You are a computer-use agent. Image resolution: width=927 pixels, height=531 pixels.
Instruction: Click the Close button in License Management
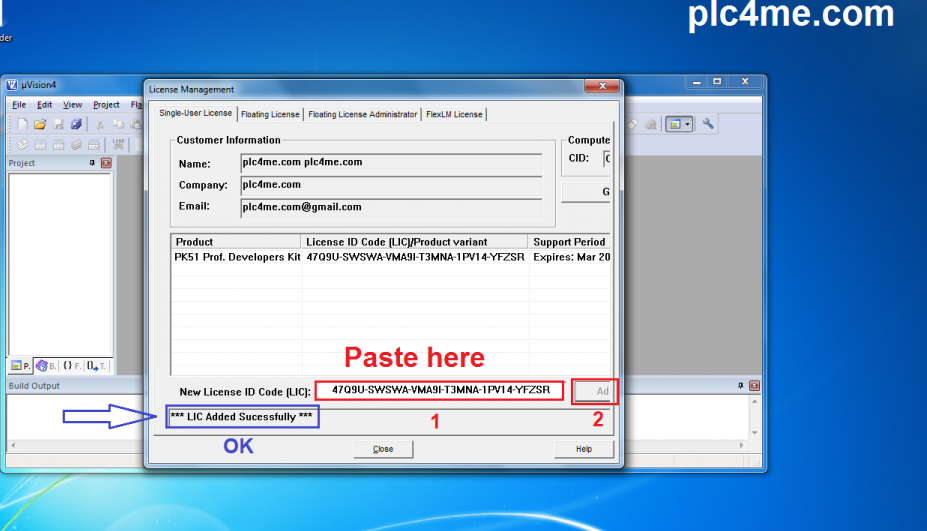383,449
